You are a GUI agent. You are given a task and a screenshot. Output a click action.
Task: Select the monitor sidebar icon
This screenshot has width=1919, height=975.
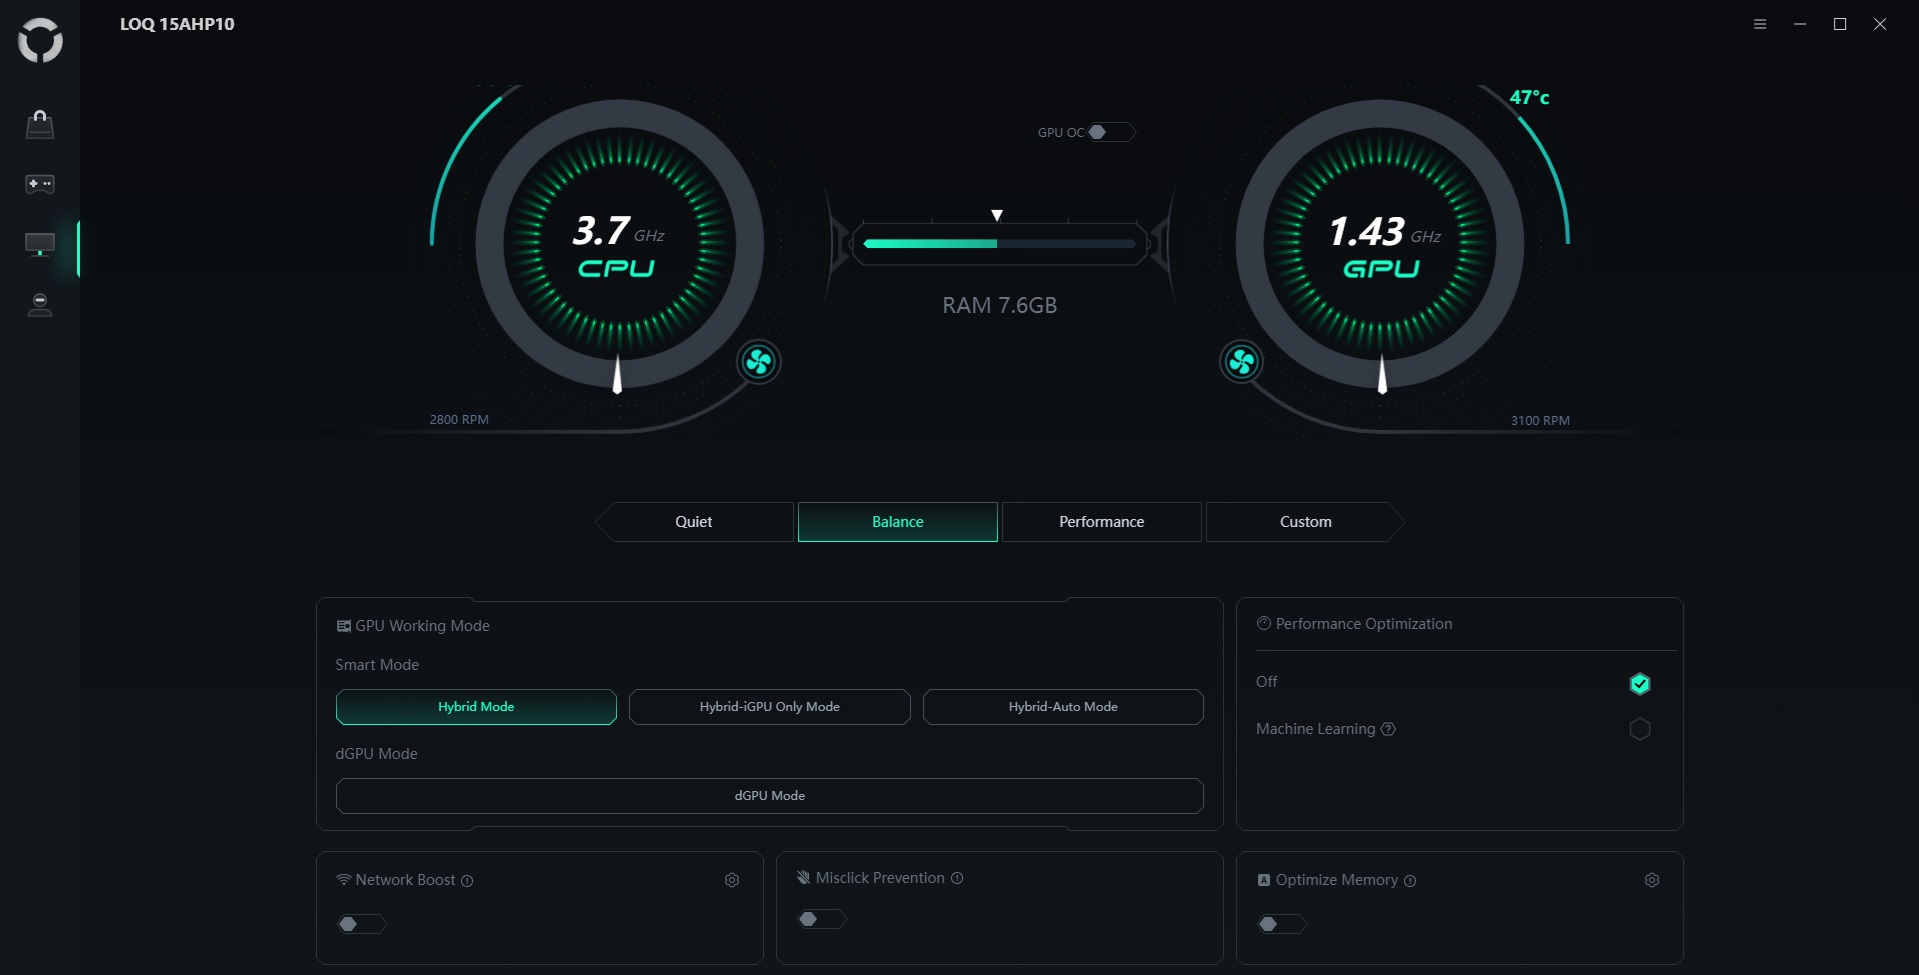click(x=40, y=245)
